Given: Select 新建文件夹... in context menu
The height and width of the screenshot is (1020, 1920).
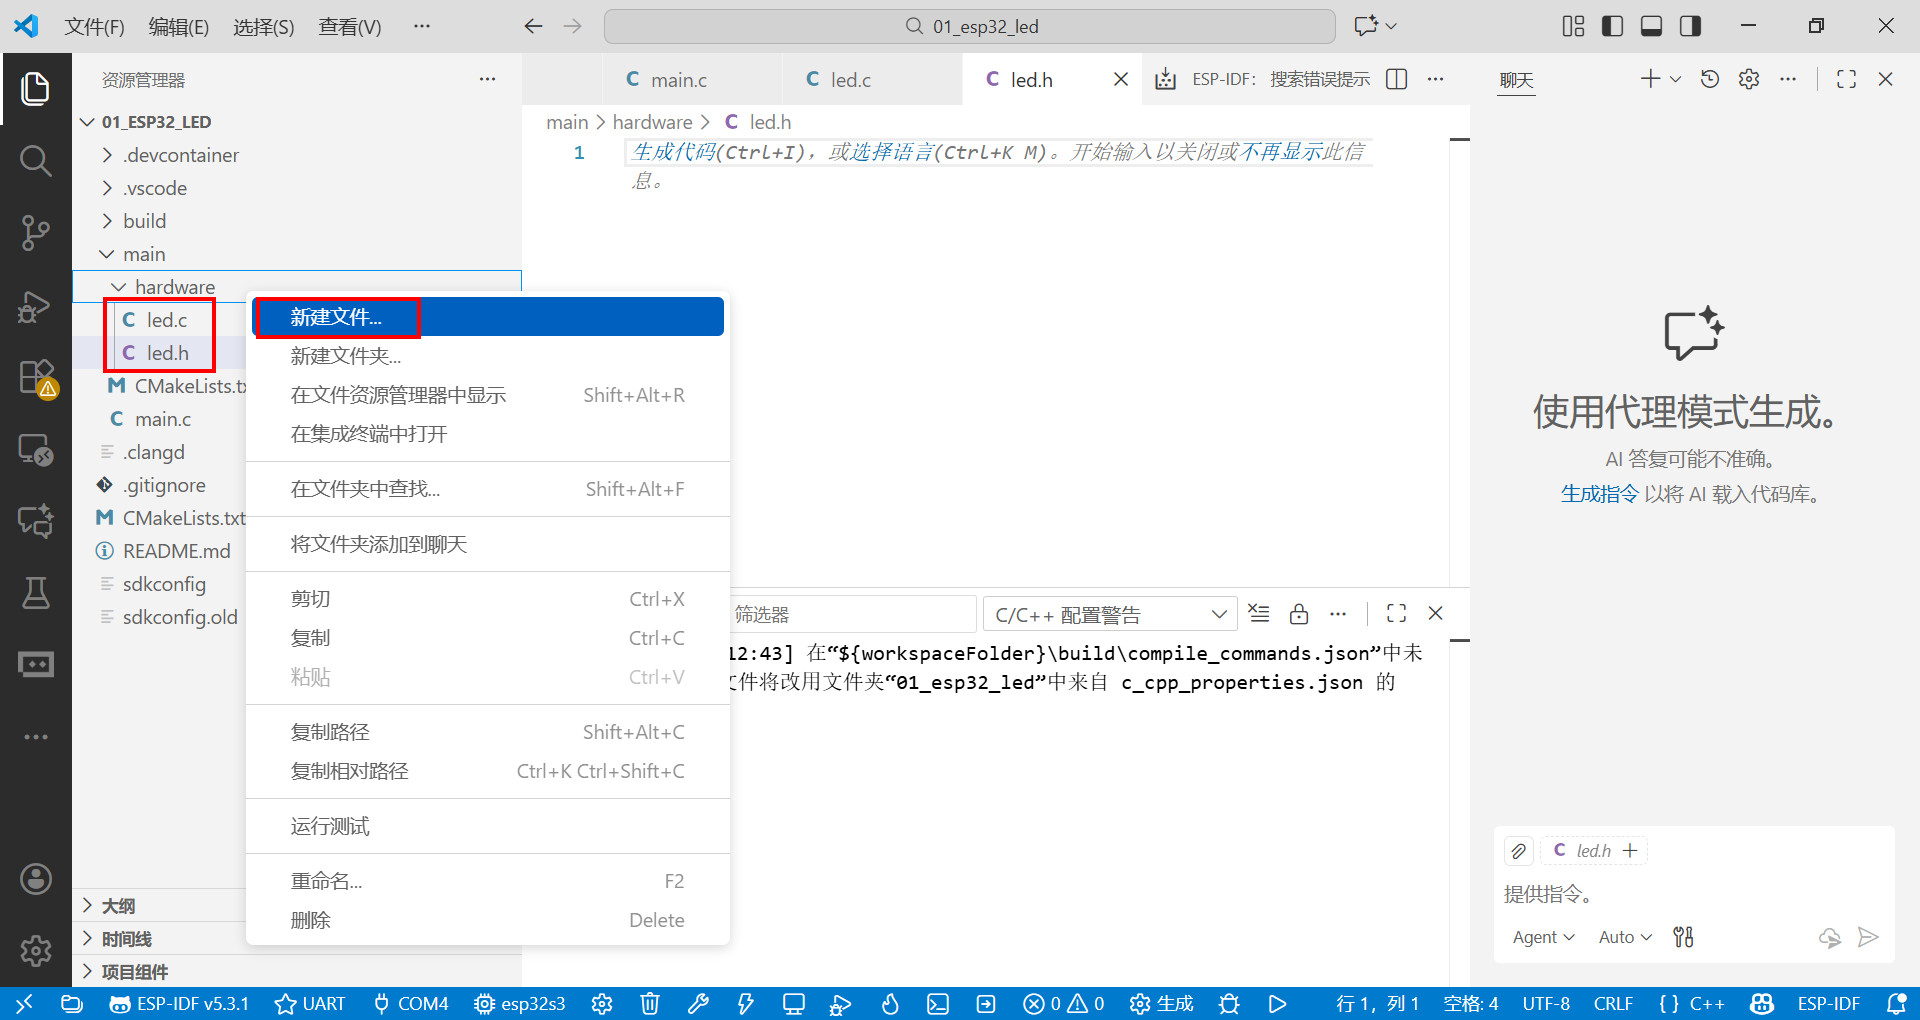Looking at the screenshot, I should click(488, 356).
